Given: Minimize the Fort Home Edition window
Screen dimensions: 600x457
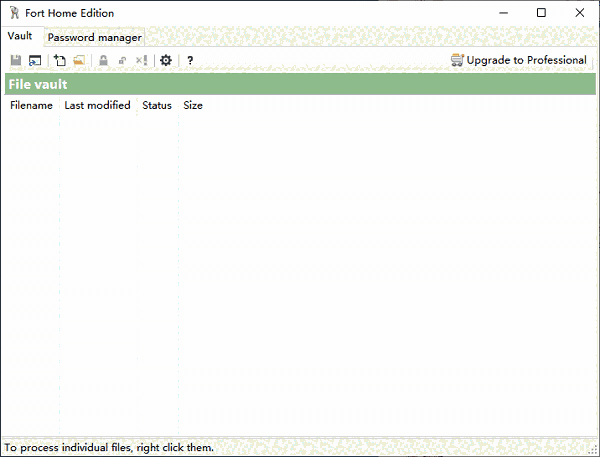Looking at the screenshot, I should coord(504,13).
